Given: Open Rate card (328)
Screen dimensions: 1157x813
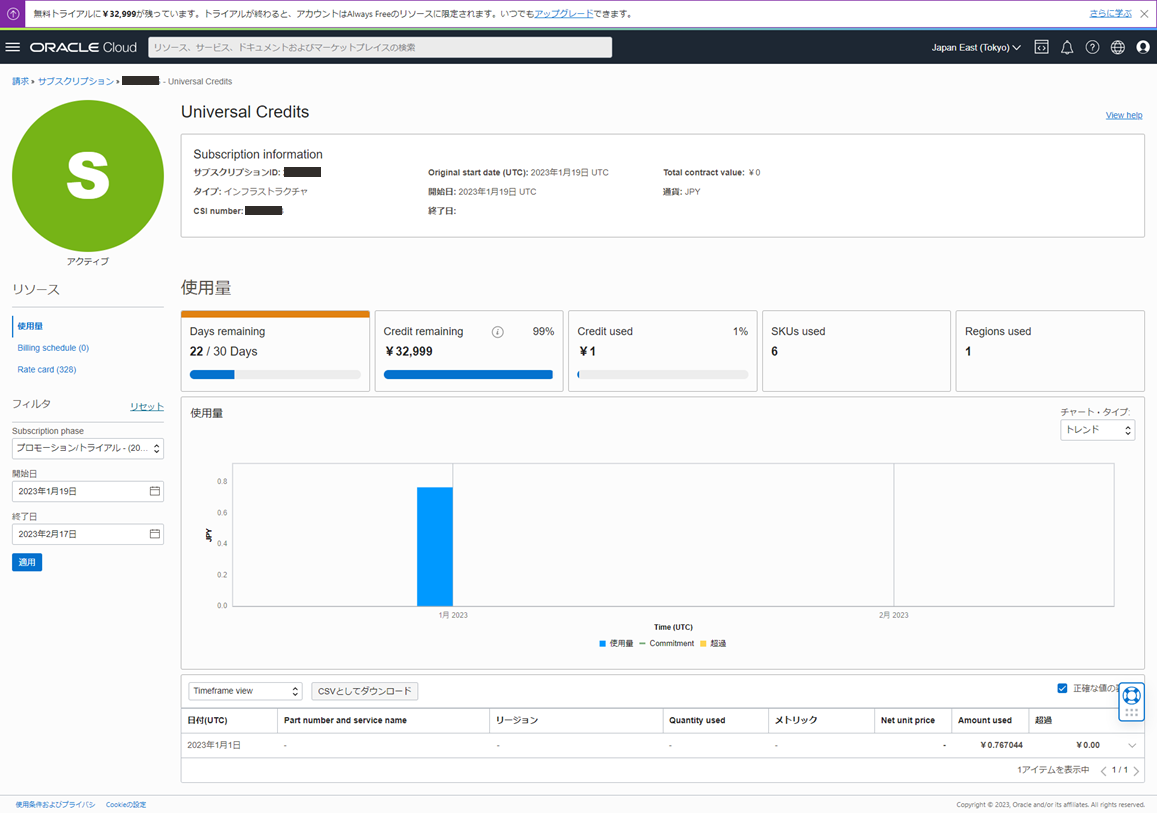Looking at the screenshot, I should [46, 370].
